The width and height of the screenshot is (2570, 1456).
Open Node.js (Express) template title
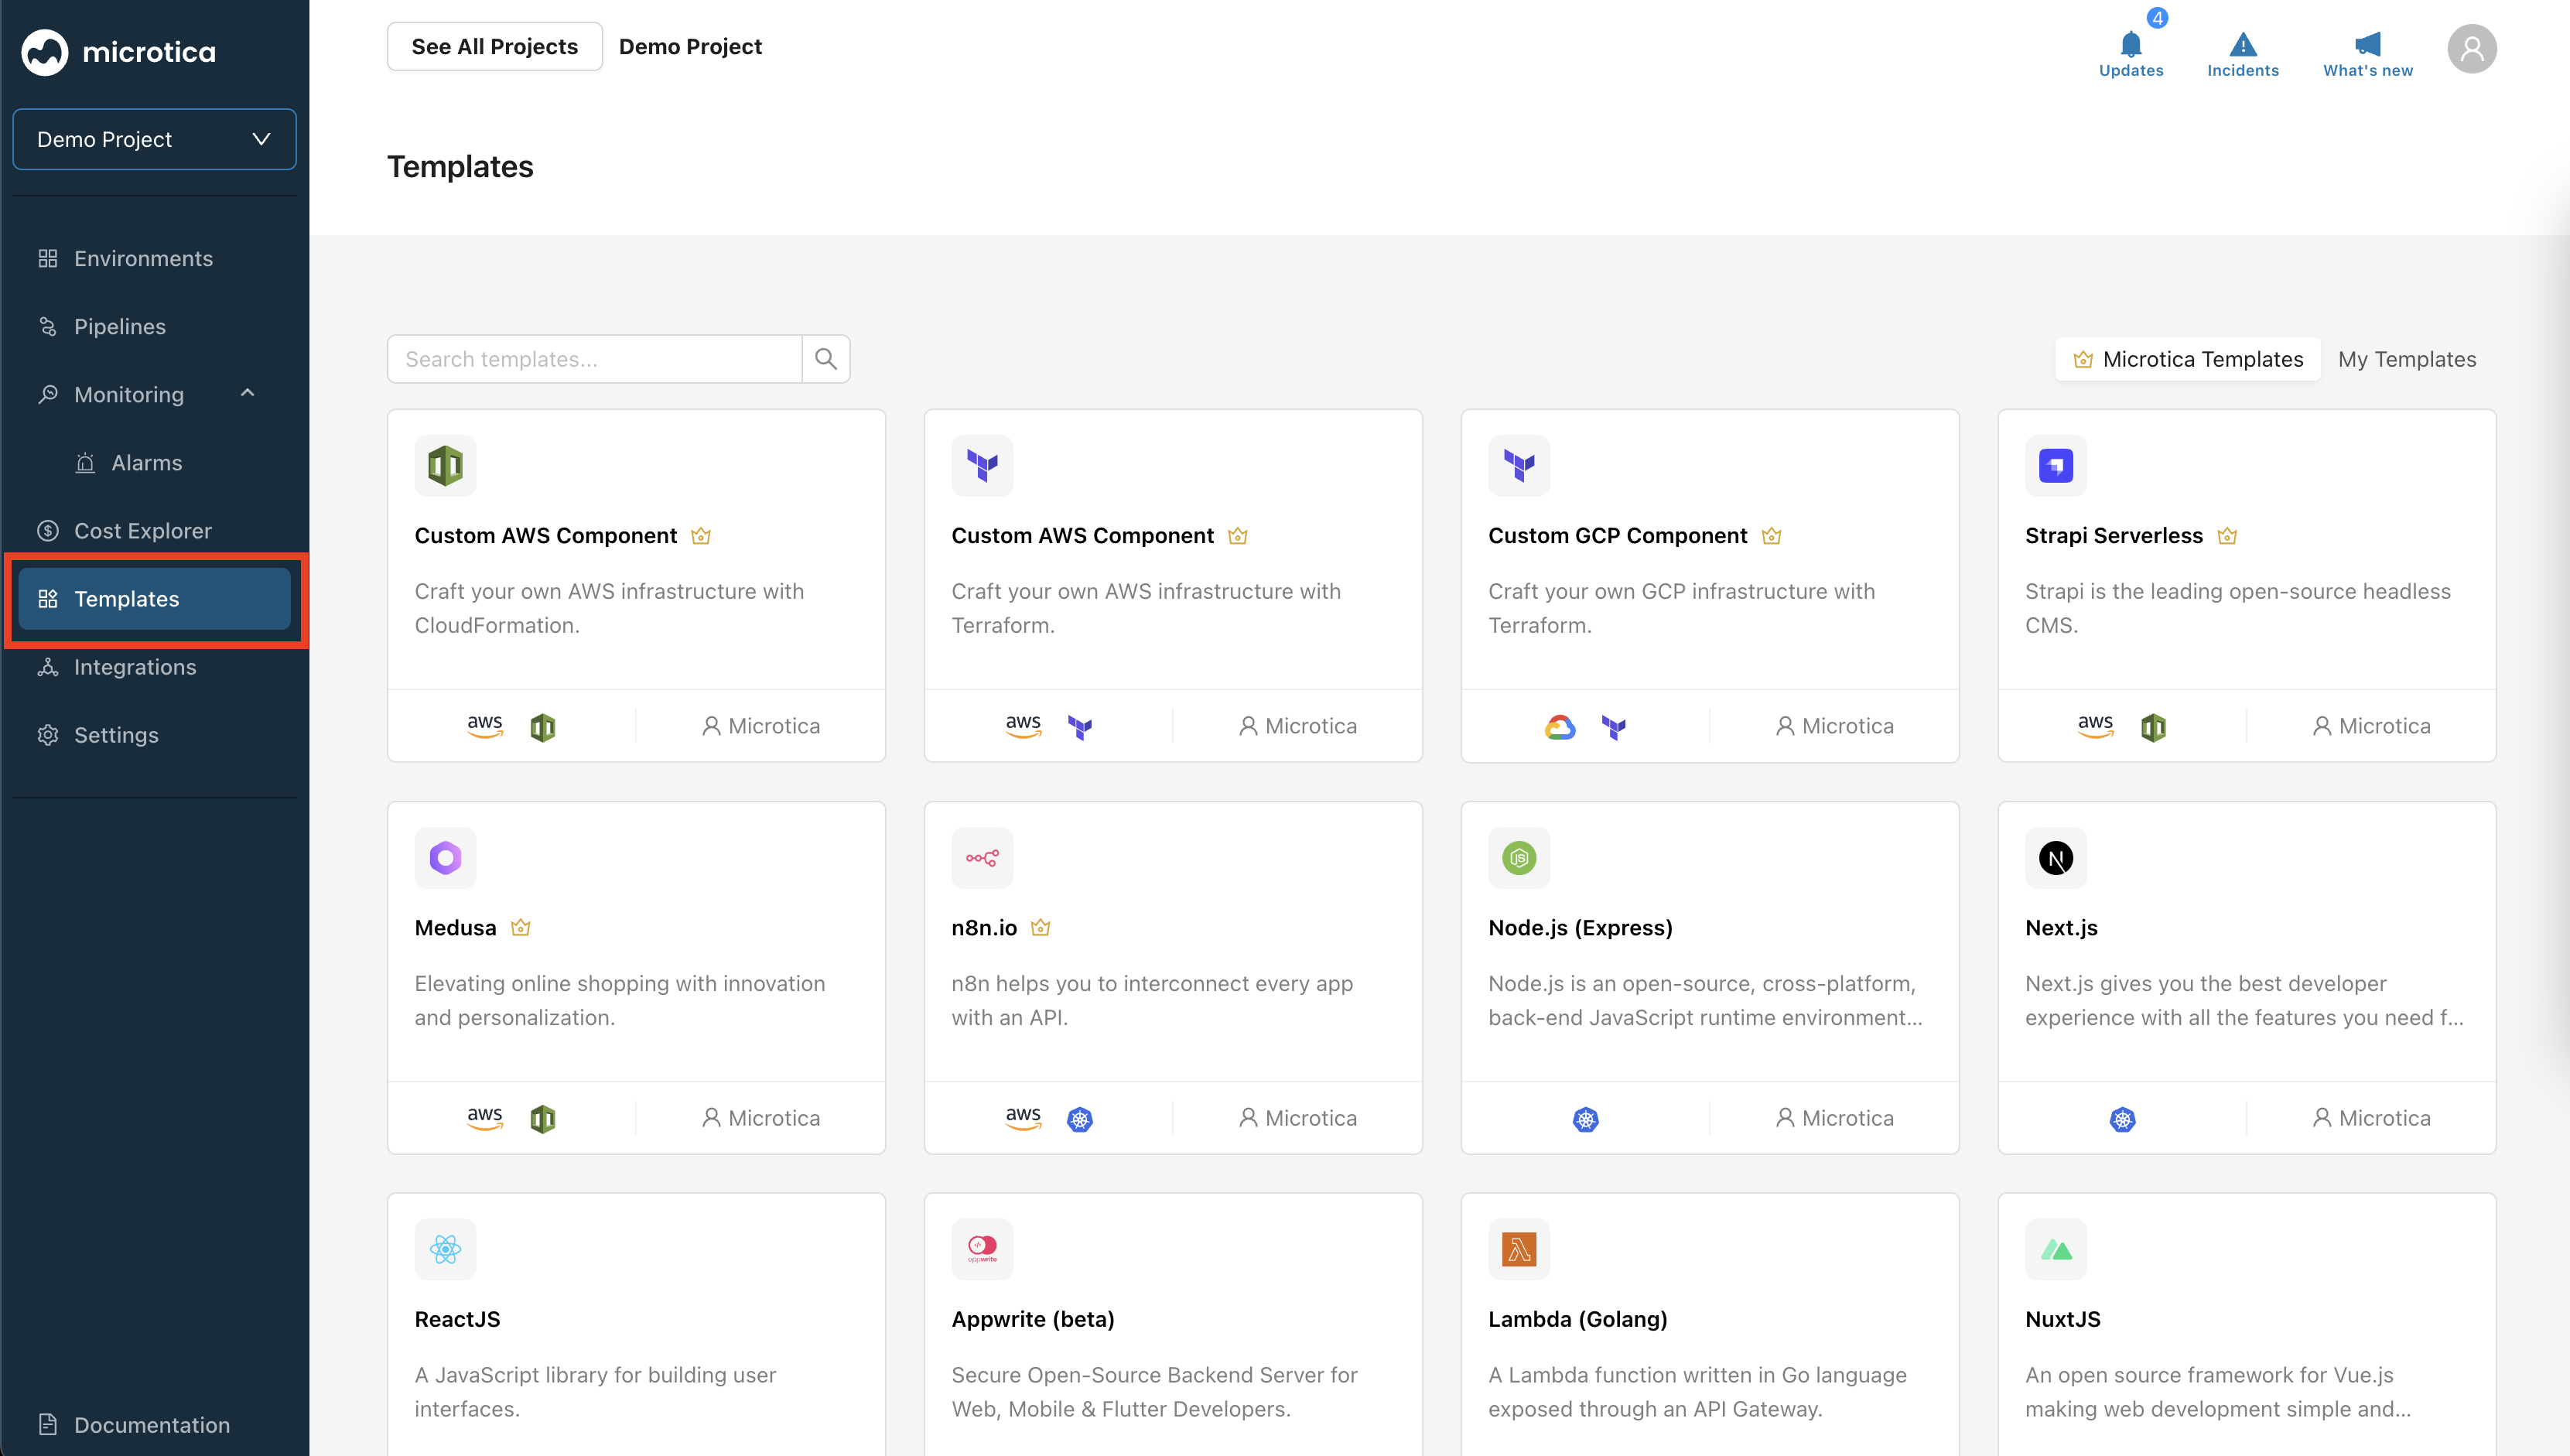1580,927
